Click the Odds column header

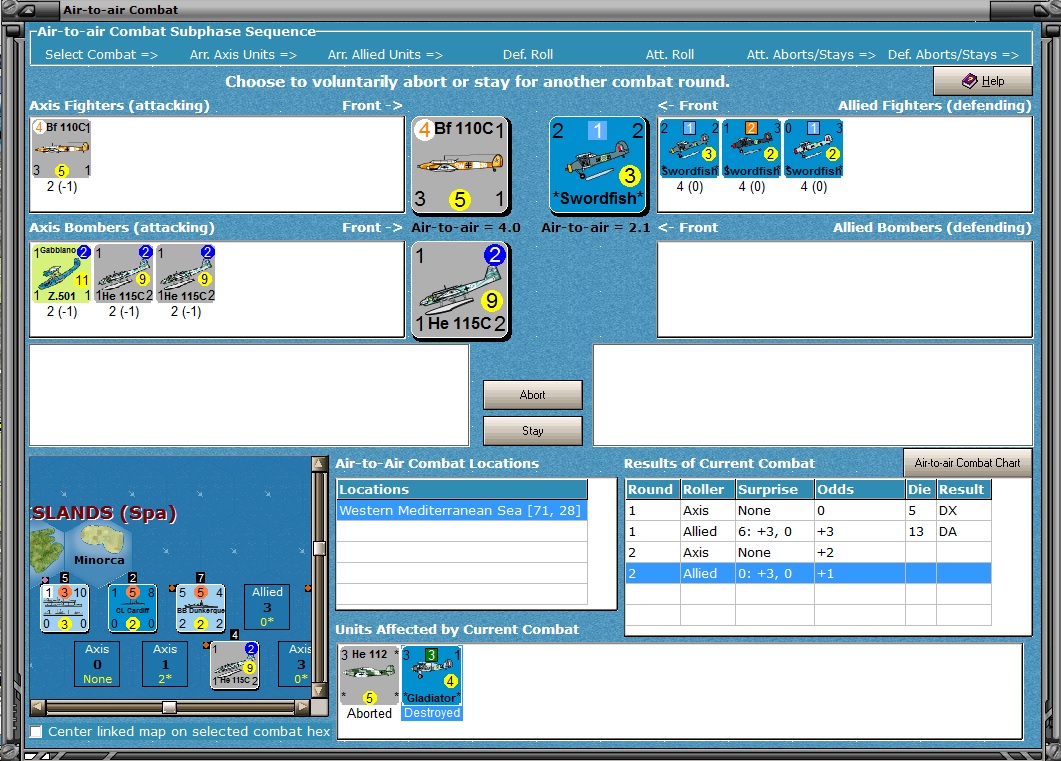tap(859, 489)
